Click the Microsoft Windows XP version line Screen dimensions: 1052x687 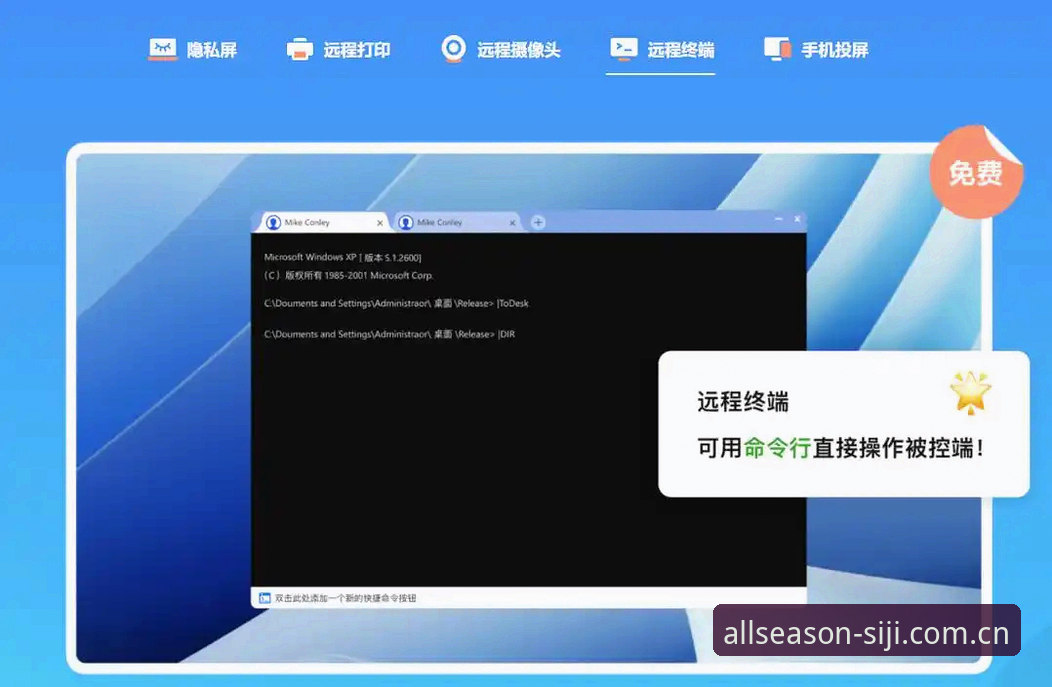point(342,257)
